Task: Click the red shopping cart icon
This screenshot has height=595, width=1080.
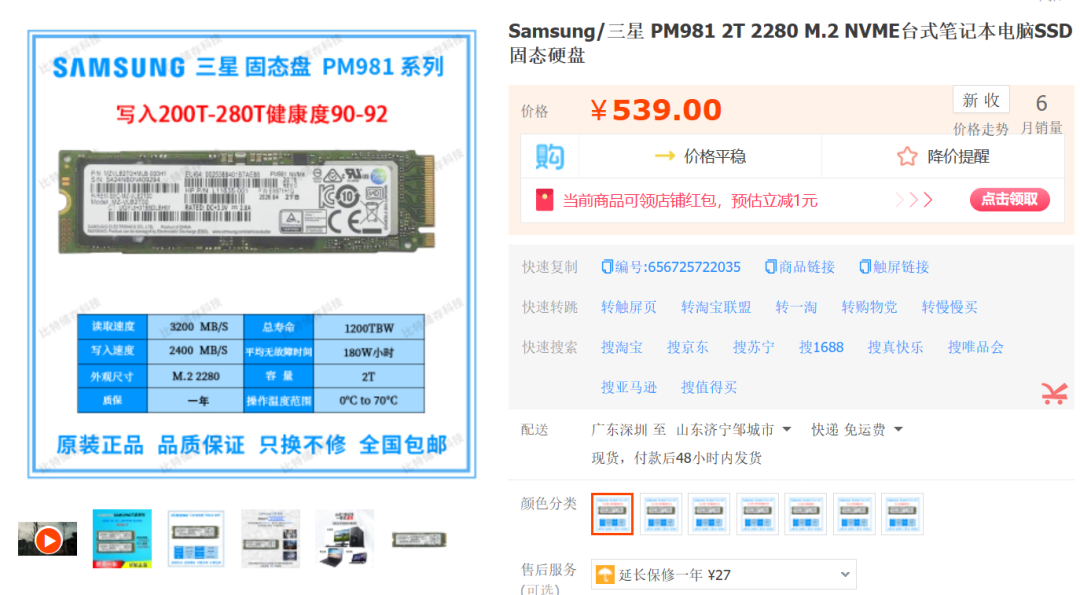Action: pyautogui.click(x=1055, y=393)
